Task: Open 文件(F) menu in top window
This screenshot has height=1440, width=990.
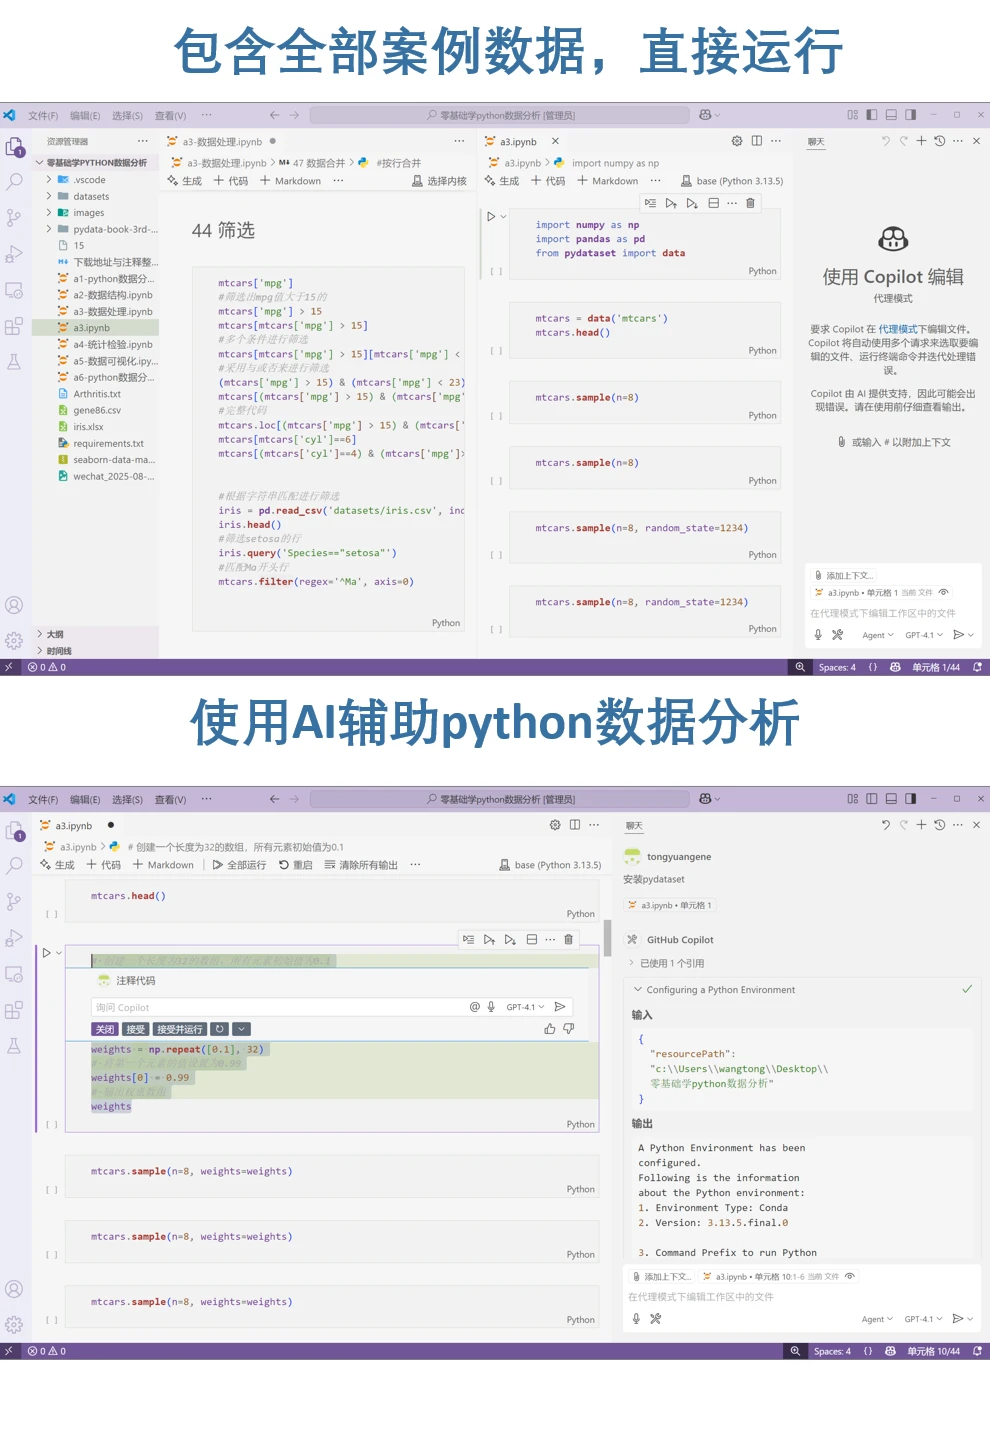Action: click(43, 116)
